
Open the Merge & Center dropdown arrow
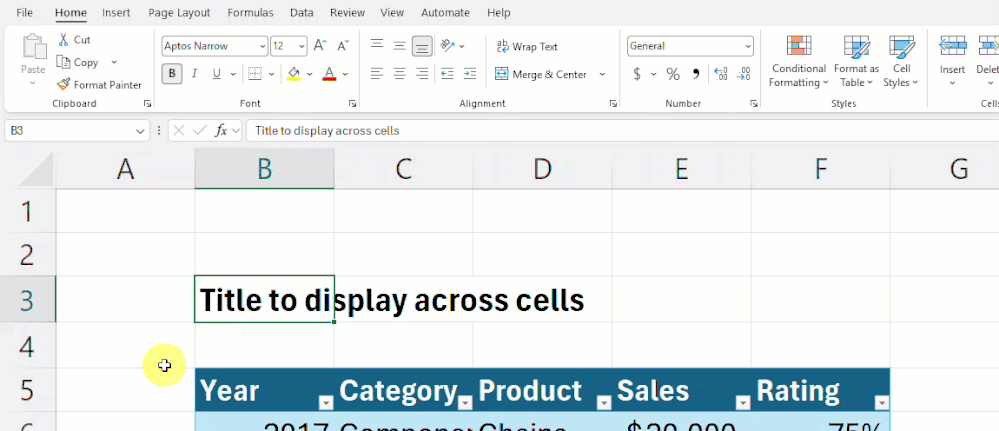pyautogui.click(x=602, y=75)
